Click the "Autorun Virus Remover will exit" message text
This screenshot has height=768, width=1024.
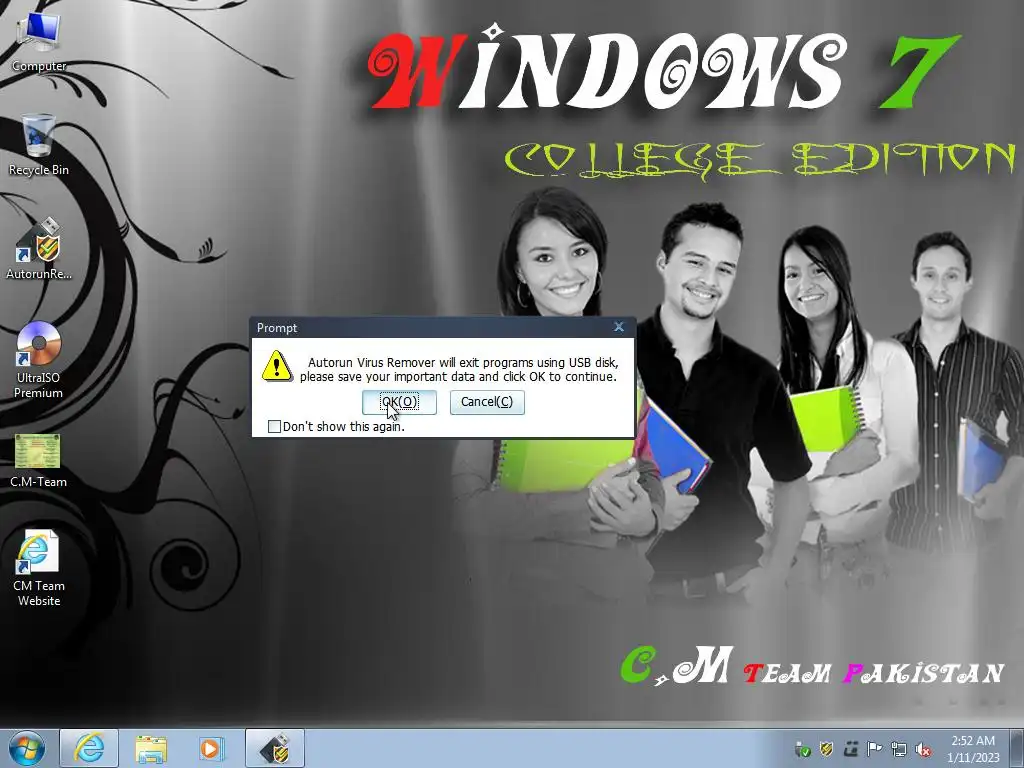coord(458,370)
